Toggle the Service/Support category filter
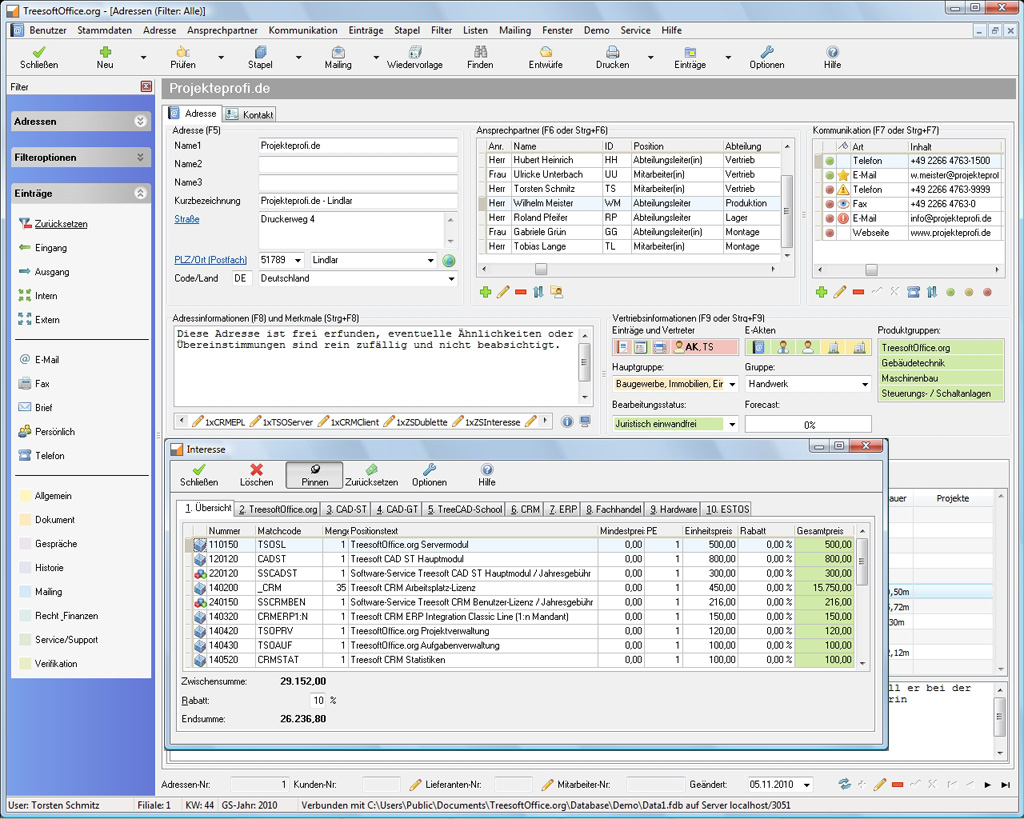The width and height of the screenshot is (1024, 819). tap(66, 640)
